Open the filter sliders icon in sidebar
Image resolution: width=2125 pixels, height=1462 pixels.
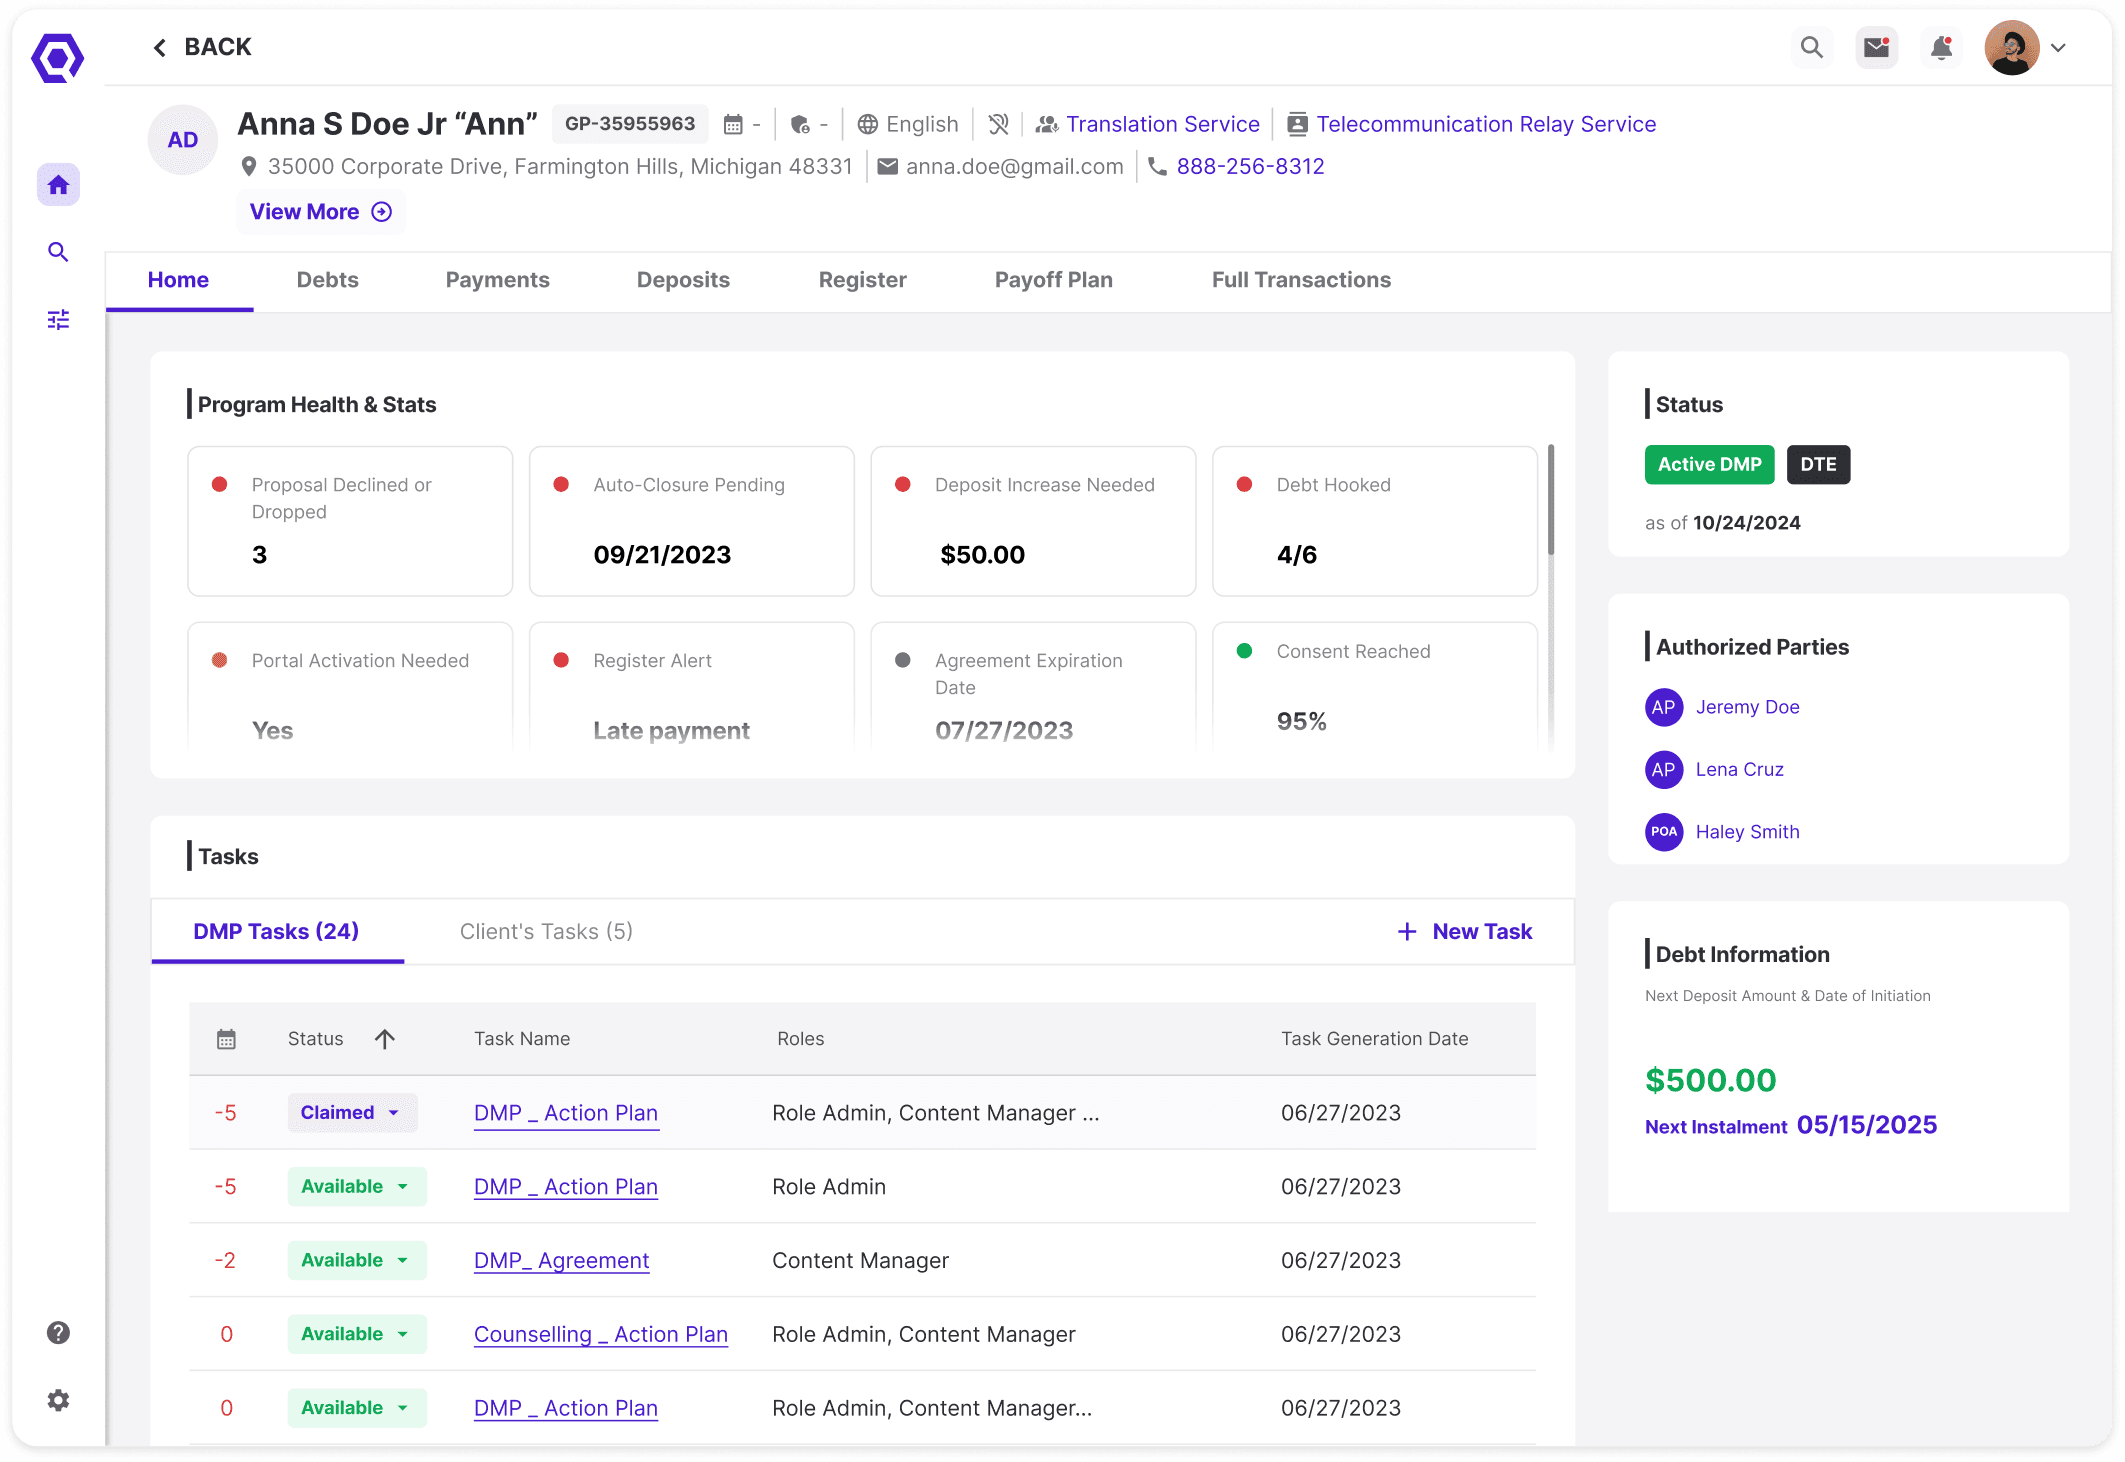pyautogui.click(x=58, y=320)
